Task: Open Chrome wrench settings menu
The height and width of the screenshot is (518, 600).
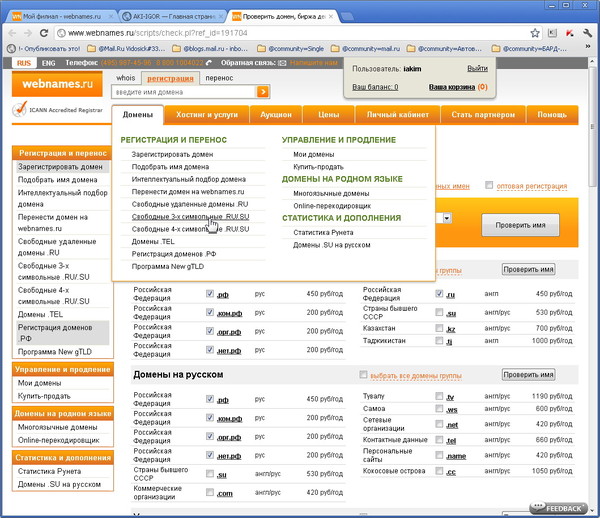Action: [587, 33]
